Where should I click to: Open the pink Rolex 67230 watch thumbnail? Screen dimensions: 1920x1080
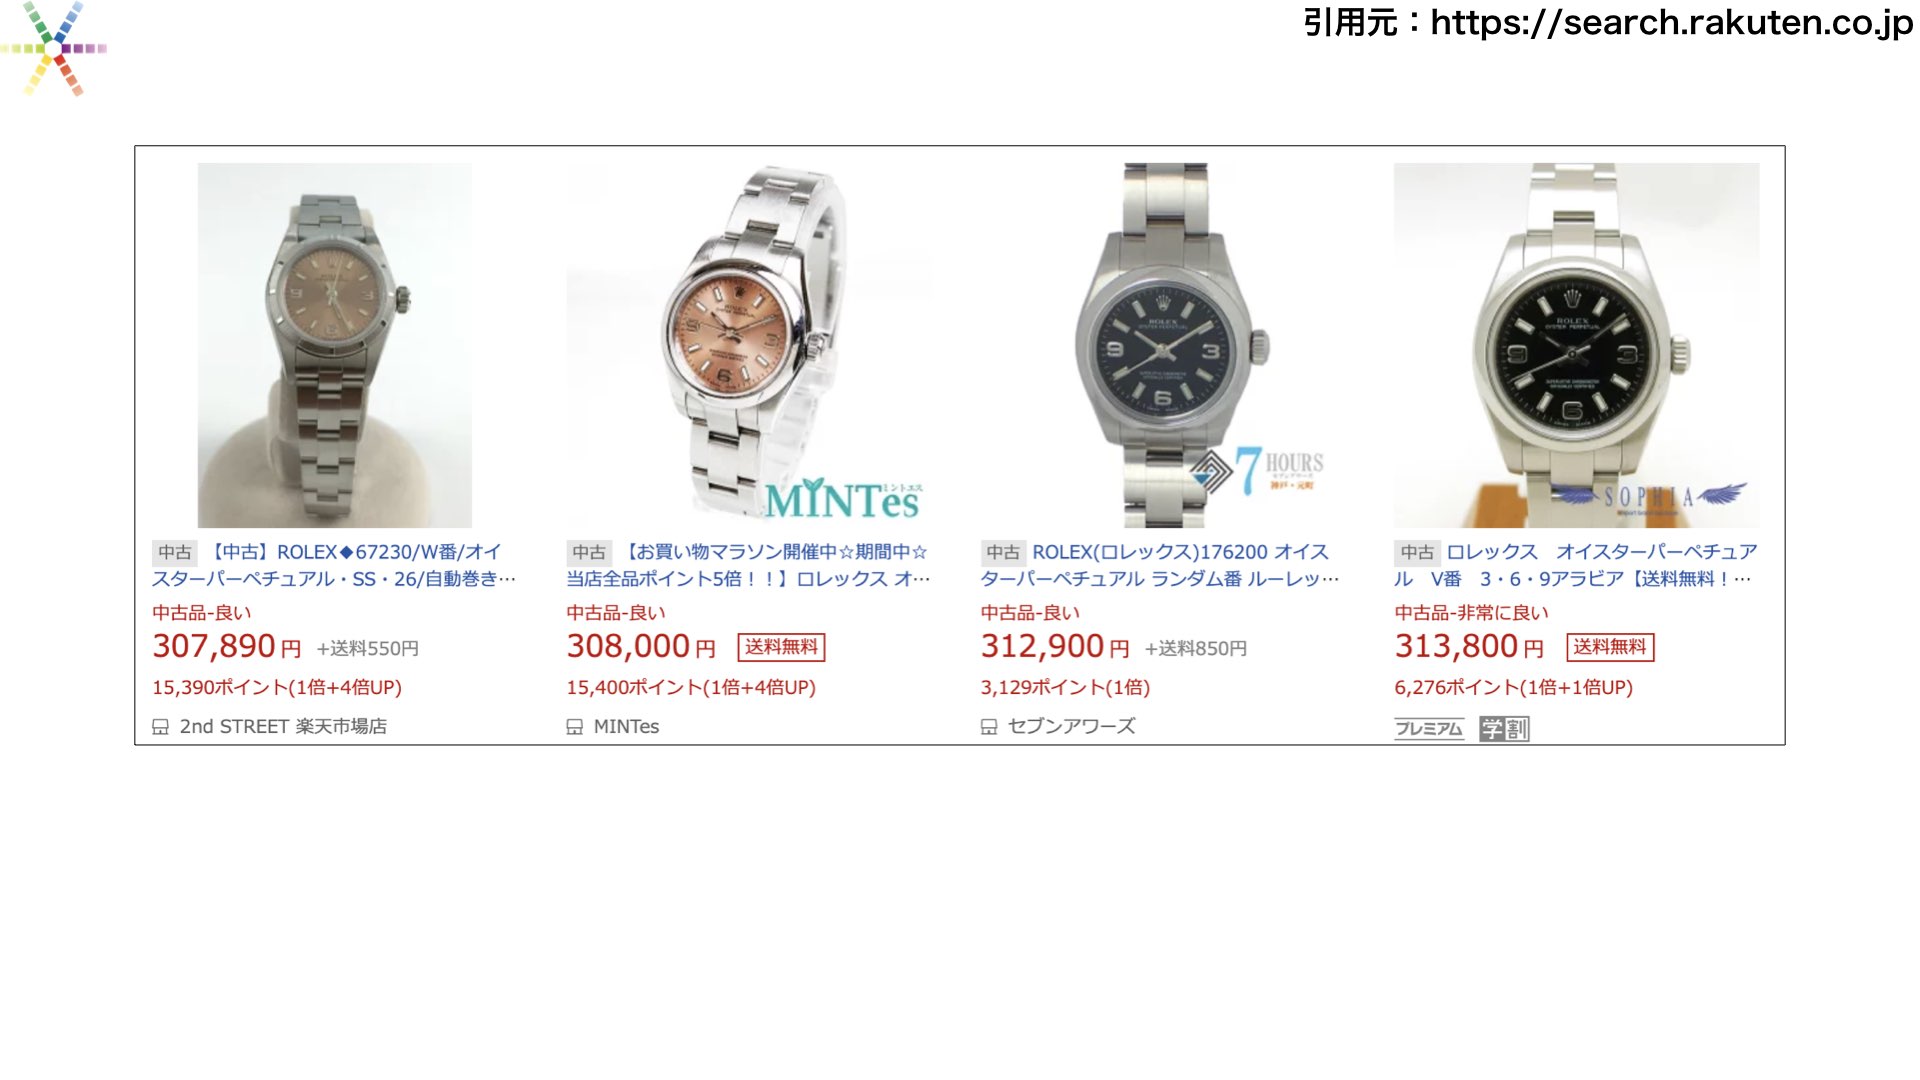tap(335, 345)
